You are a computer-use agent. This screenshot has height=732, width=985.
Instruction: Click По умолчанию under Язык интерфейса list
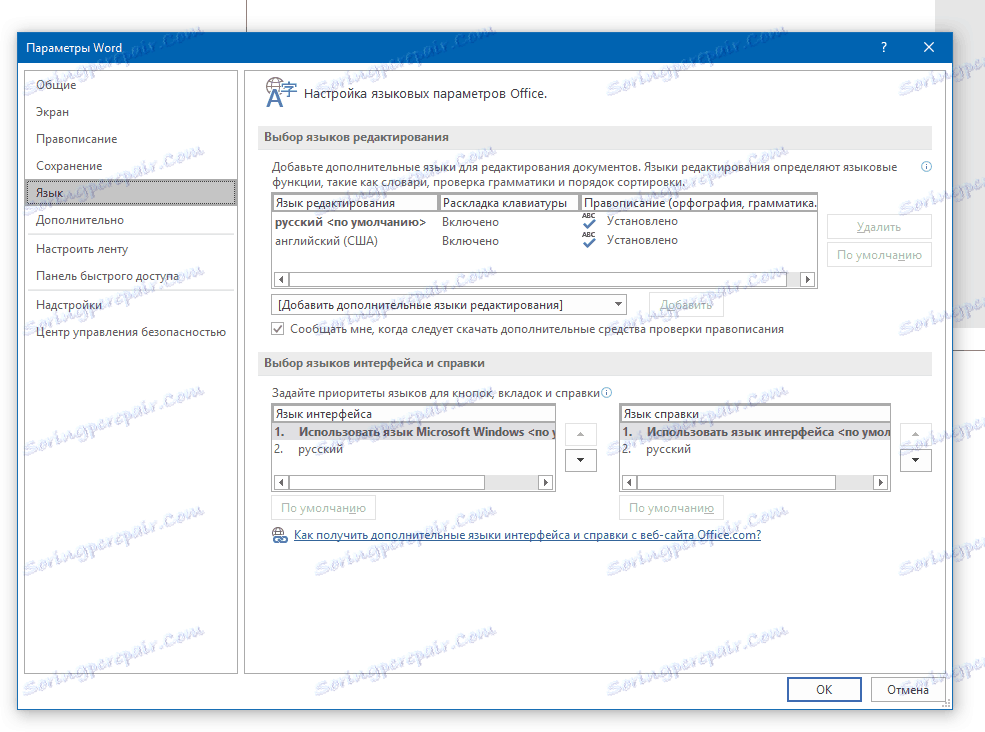click(x=324, y=508)
